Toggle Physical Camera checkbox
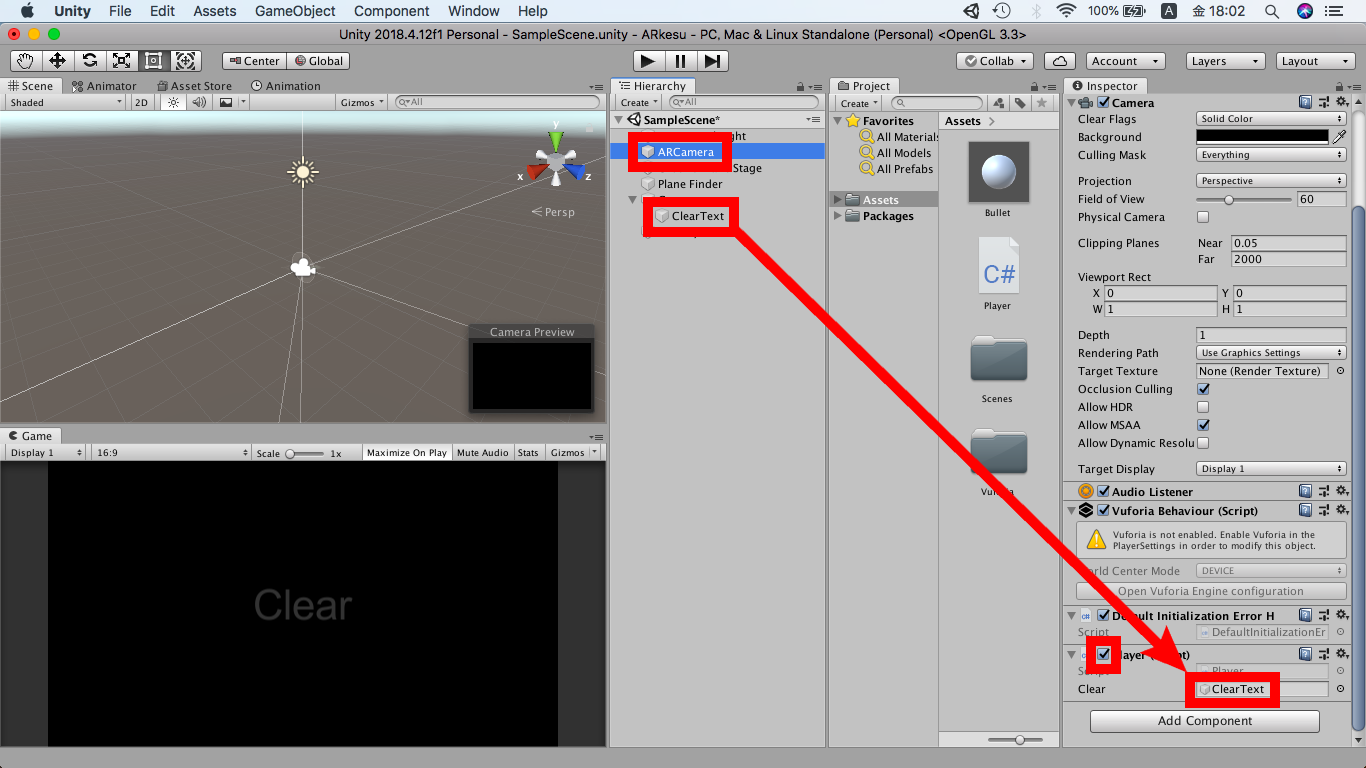 [1203, 217]
